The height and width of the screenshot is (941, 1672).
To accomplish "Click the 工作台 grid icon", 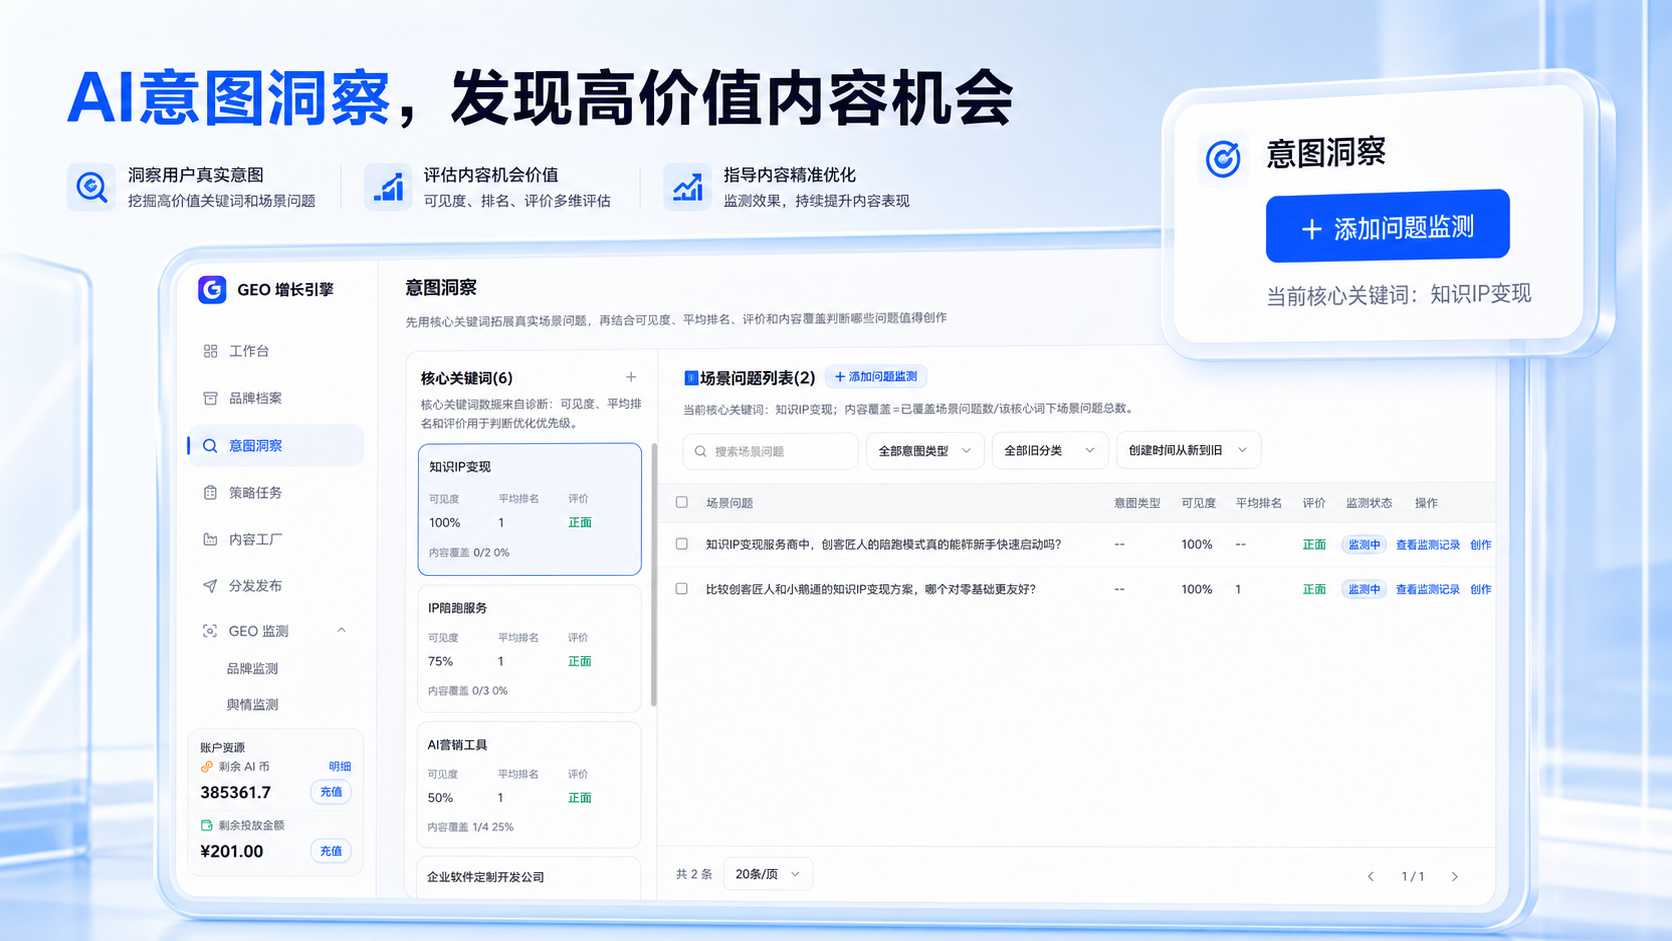I will point(210,351).
